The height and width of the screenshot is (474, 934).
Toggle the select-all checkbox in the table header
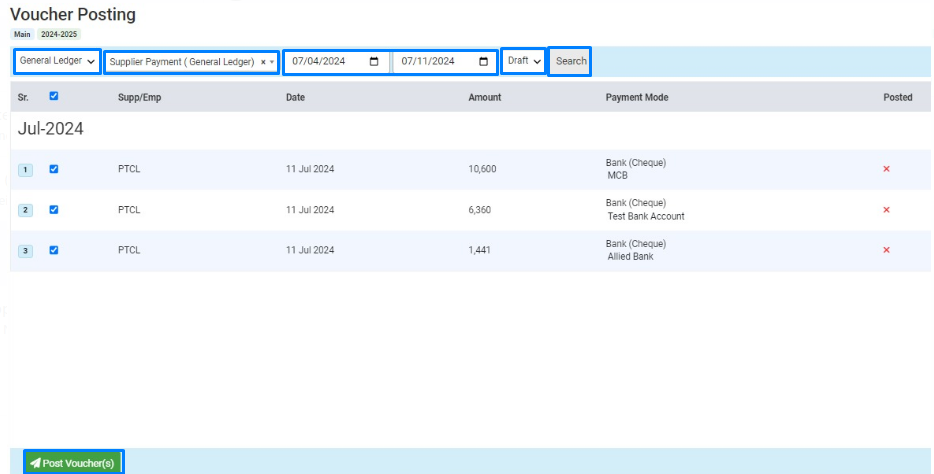(x=54, y=96)
